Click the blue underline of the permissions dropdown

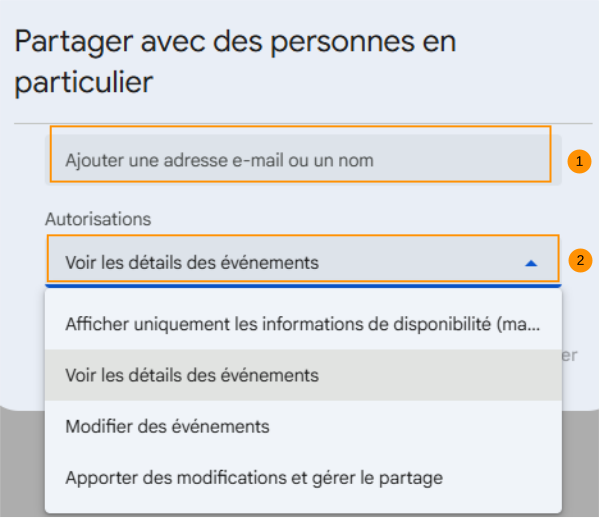[x=300, y=285]
